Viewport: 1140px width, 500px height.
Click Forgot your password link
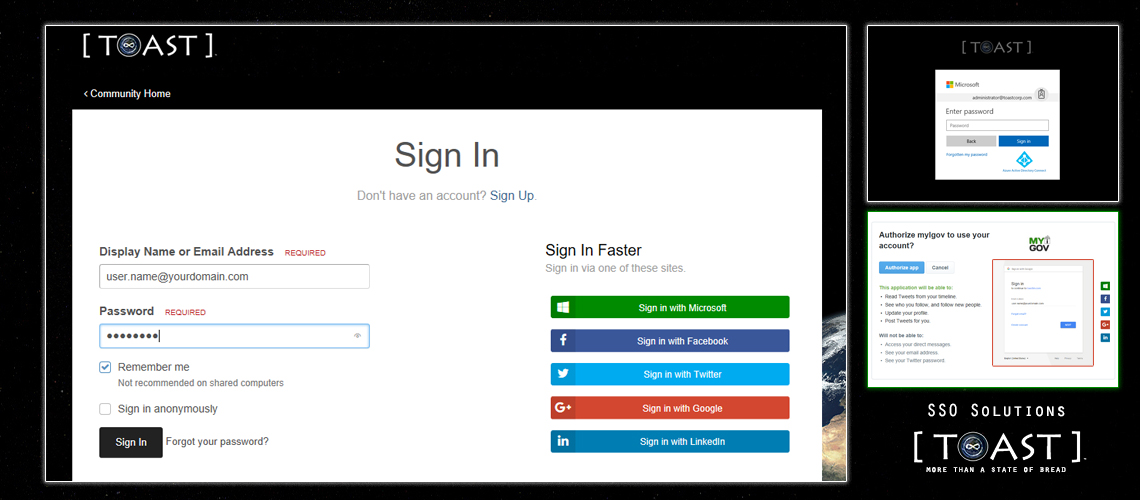[x=217, y=441]
